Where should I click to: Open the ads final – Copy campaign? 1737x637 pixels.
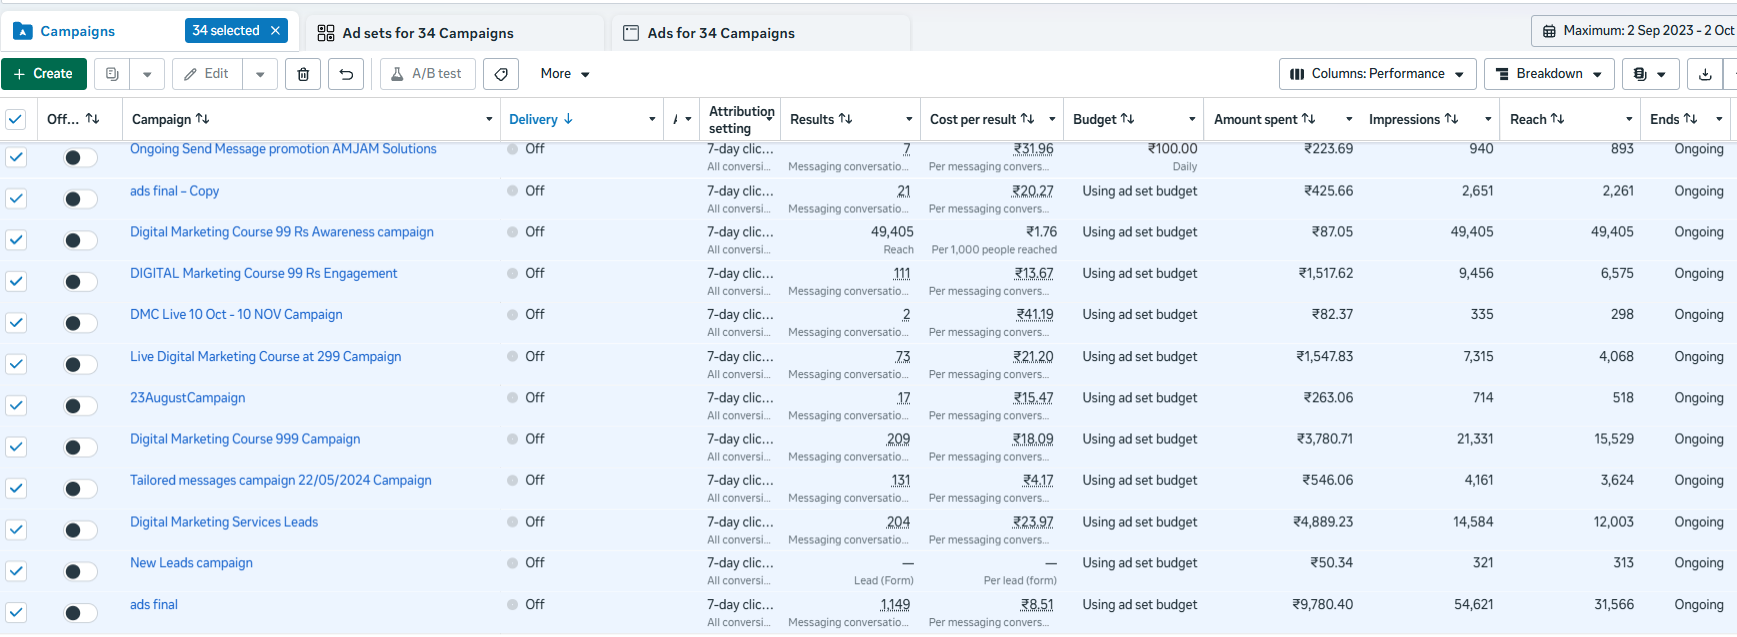coord(174,191)
